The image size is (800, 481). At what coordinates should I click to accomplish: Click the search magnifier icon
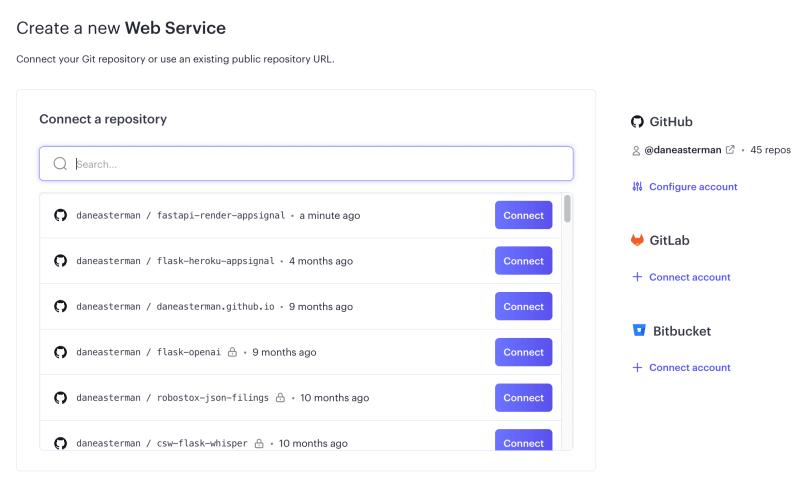pos(60,164)
